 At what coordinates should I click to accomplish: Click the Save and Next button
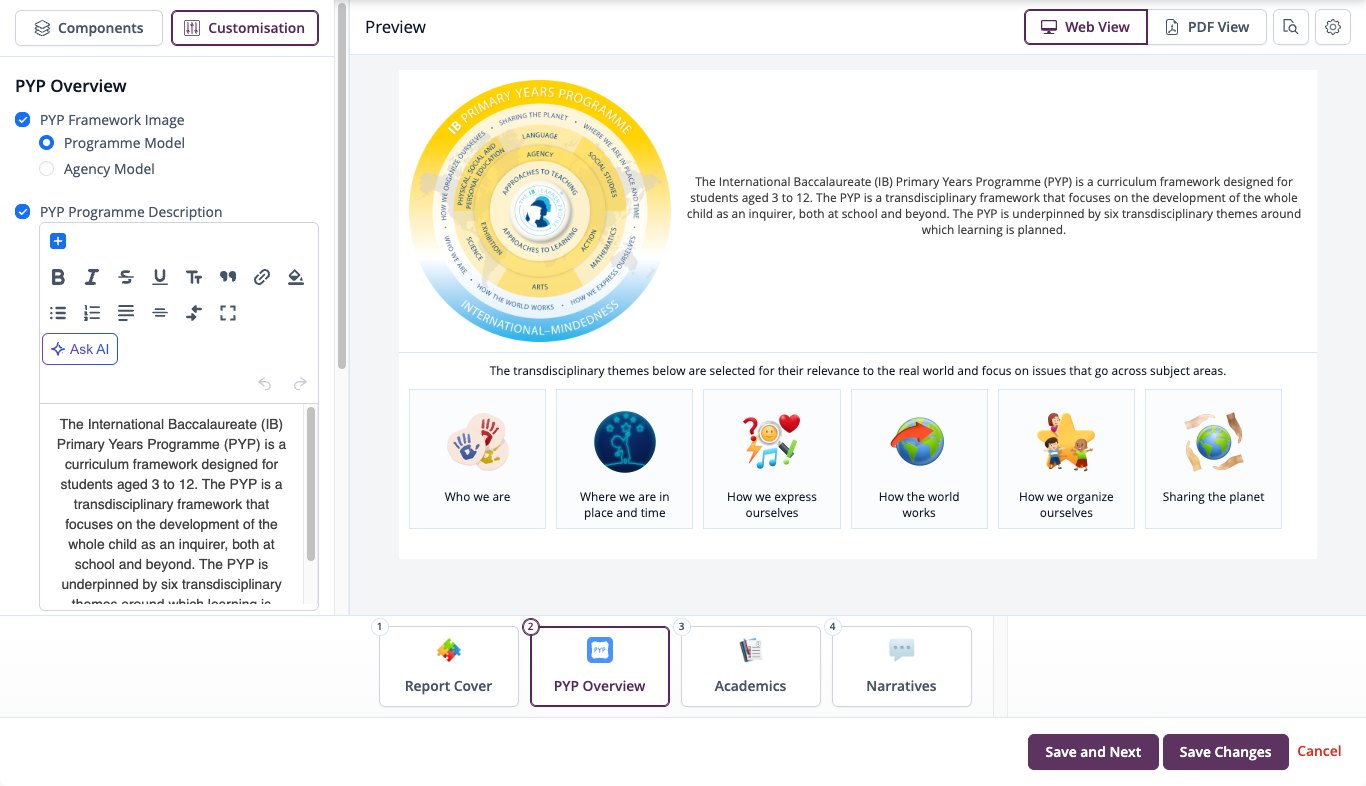click(x=1093, y=752)
